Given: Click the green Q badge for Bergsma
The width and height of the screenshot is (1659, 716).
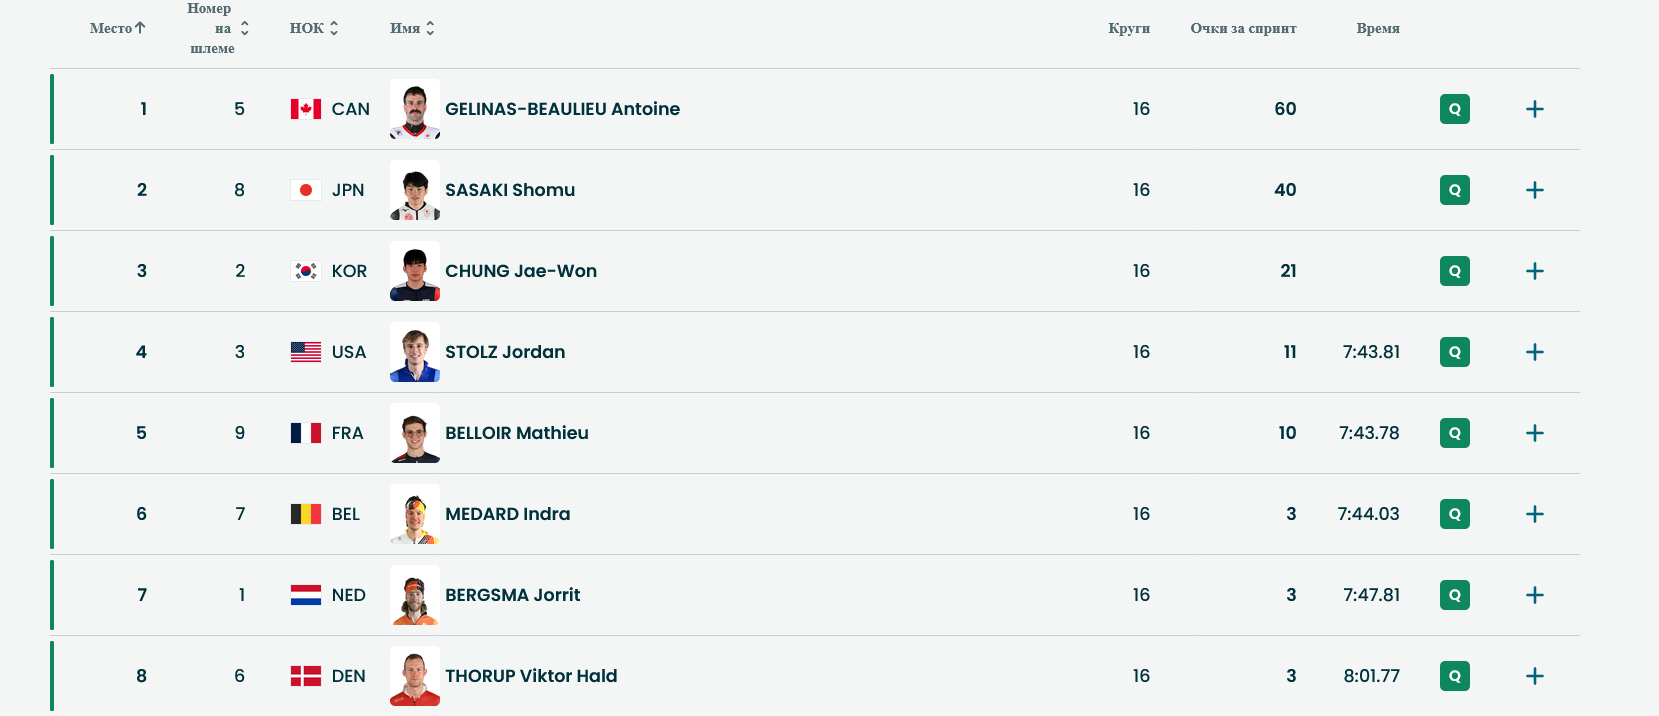Looking at the screenshot, I should click(1454, 595).
